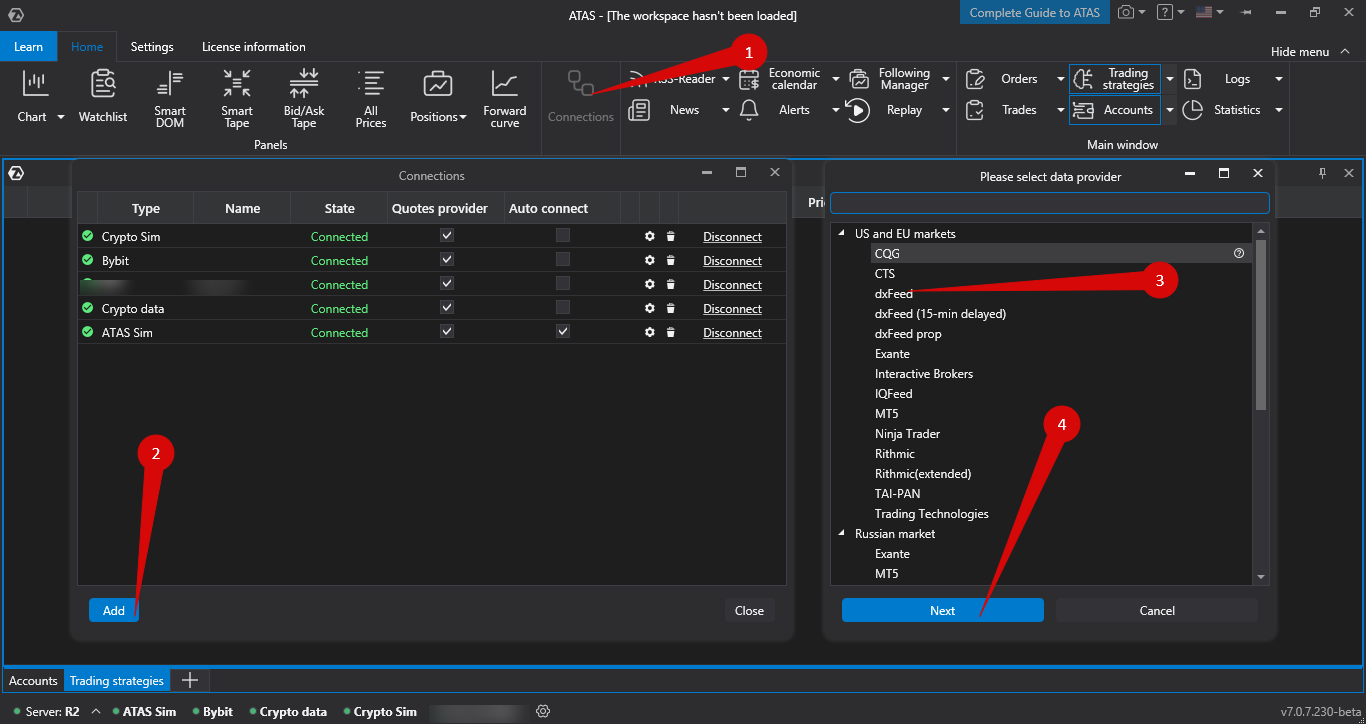Enable Auto connect for Crypto Sim
The image size is (1366, 724).
coord(563,236)
